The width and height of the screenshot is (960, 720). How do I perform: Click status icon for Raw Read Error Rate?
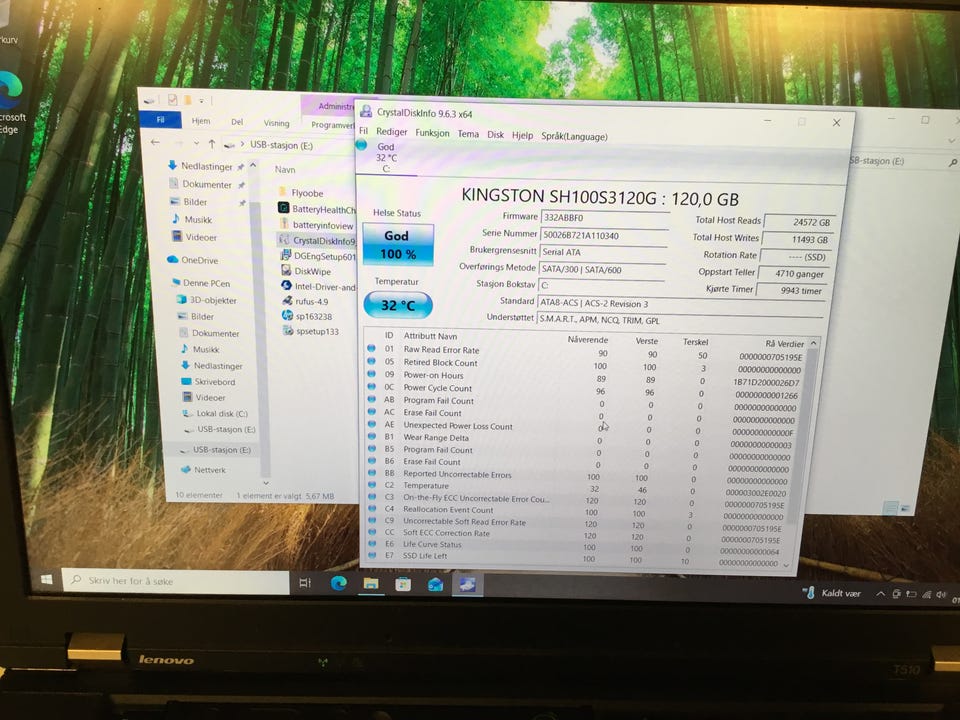coord(371,348)
